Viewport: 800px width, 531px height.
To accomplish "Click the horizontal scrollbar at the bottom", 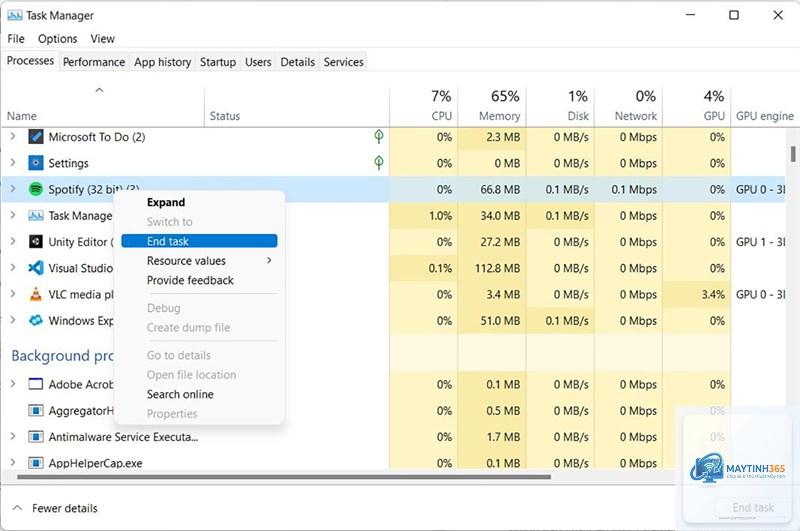I will click(284, 477).
